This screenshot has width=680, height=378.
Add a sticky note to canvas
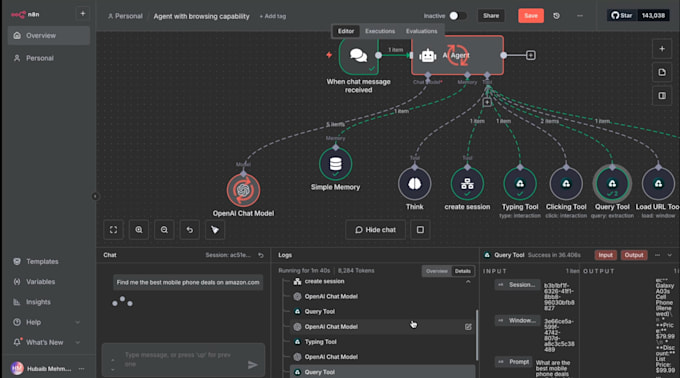pos(662,72)
